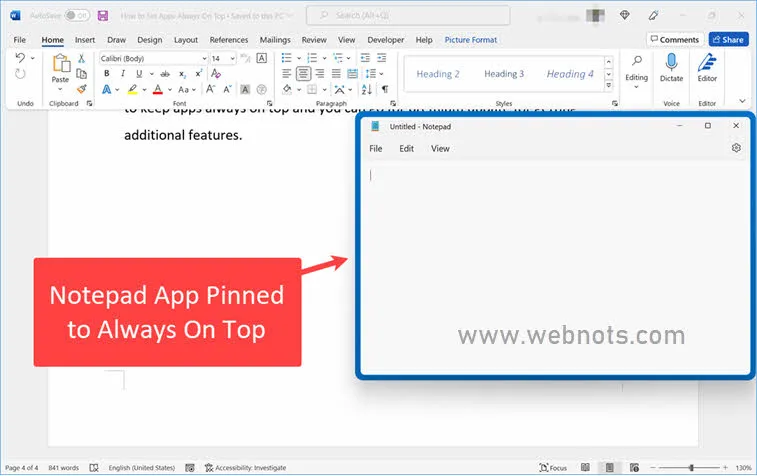The height and width of the screenshot is (476, 757).
Task: Click the Redo icon below Undo
Action: click(20, 74)
